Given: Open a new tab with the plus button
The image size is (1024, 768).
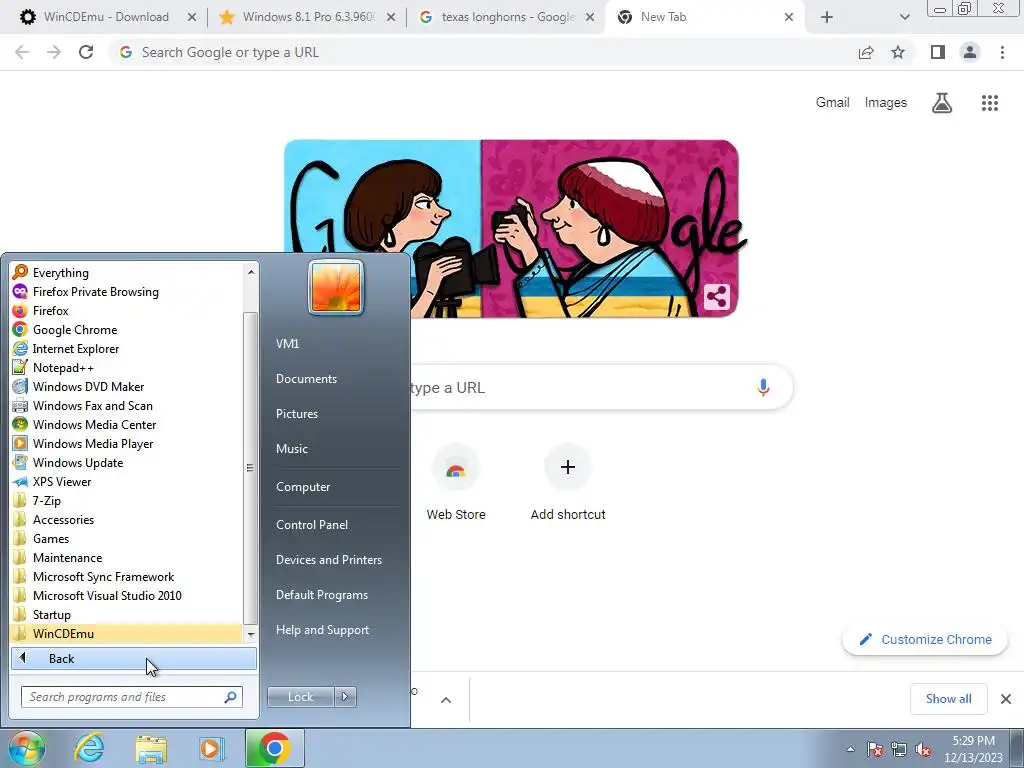Looking at the screenshot, I should [827, 18].
